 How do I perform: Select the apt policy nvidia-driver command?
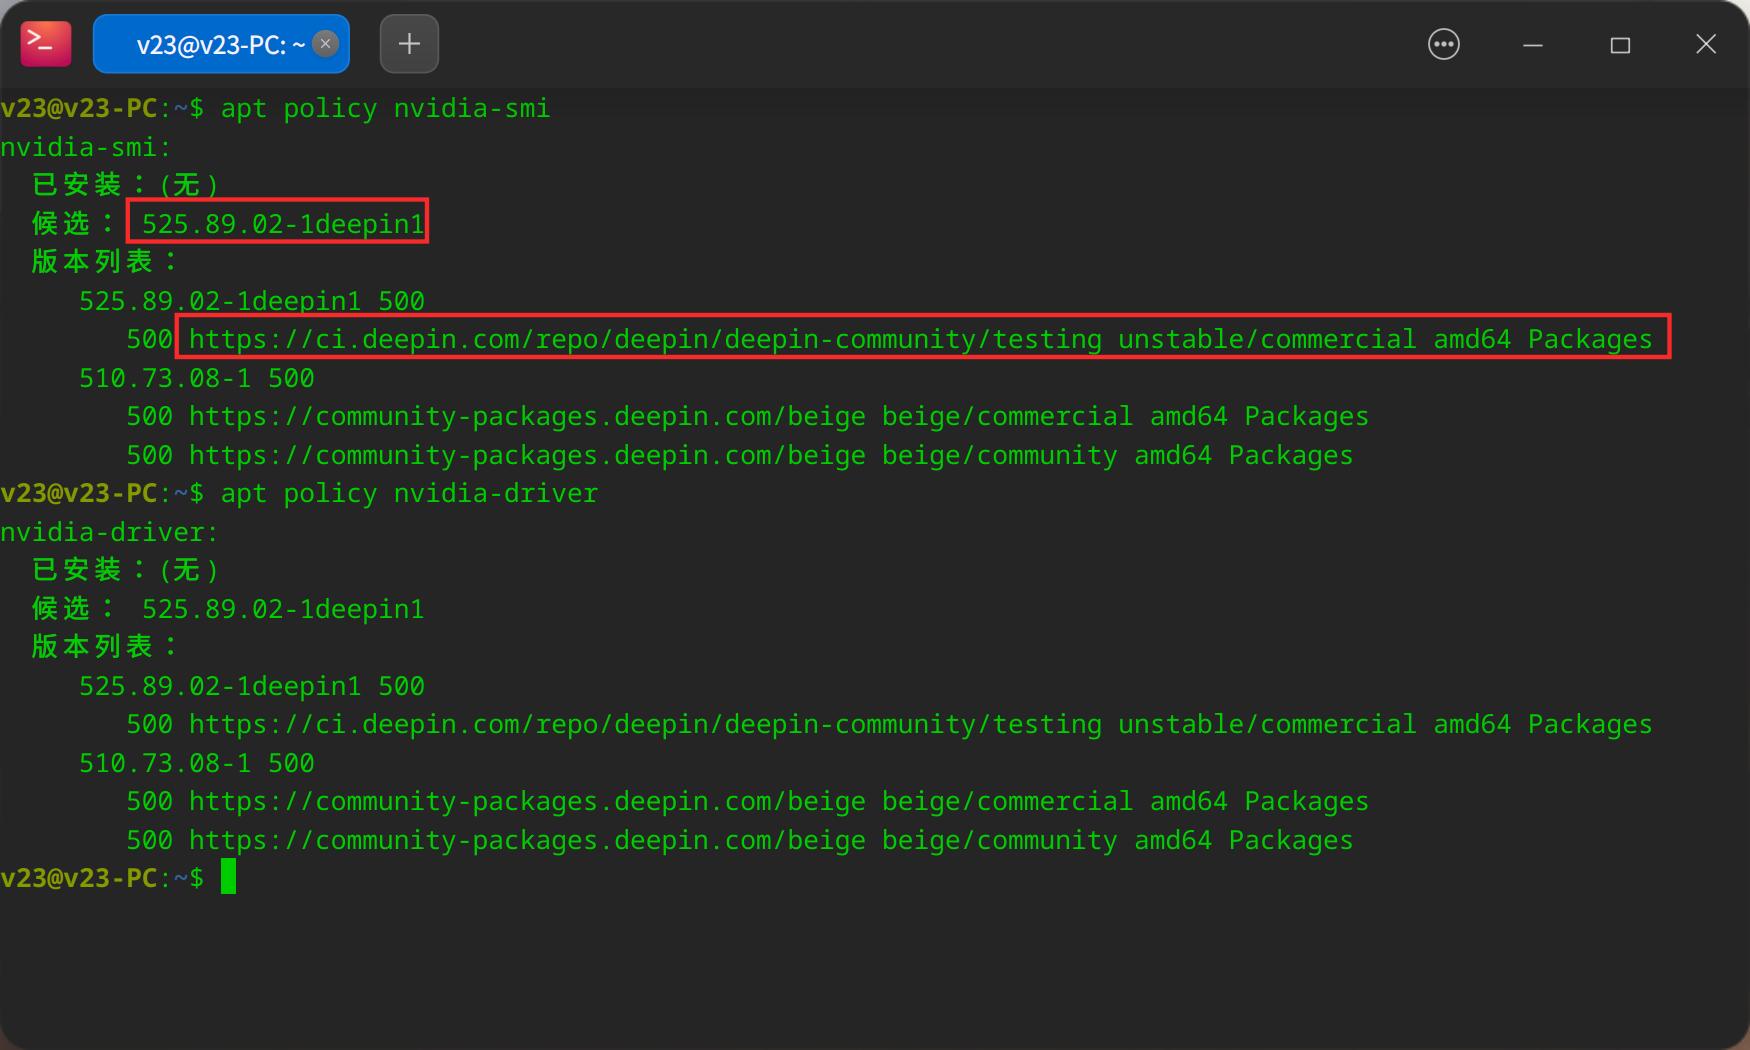point(410,493)
